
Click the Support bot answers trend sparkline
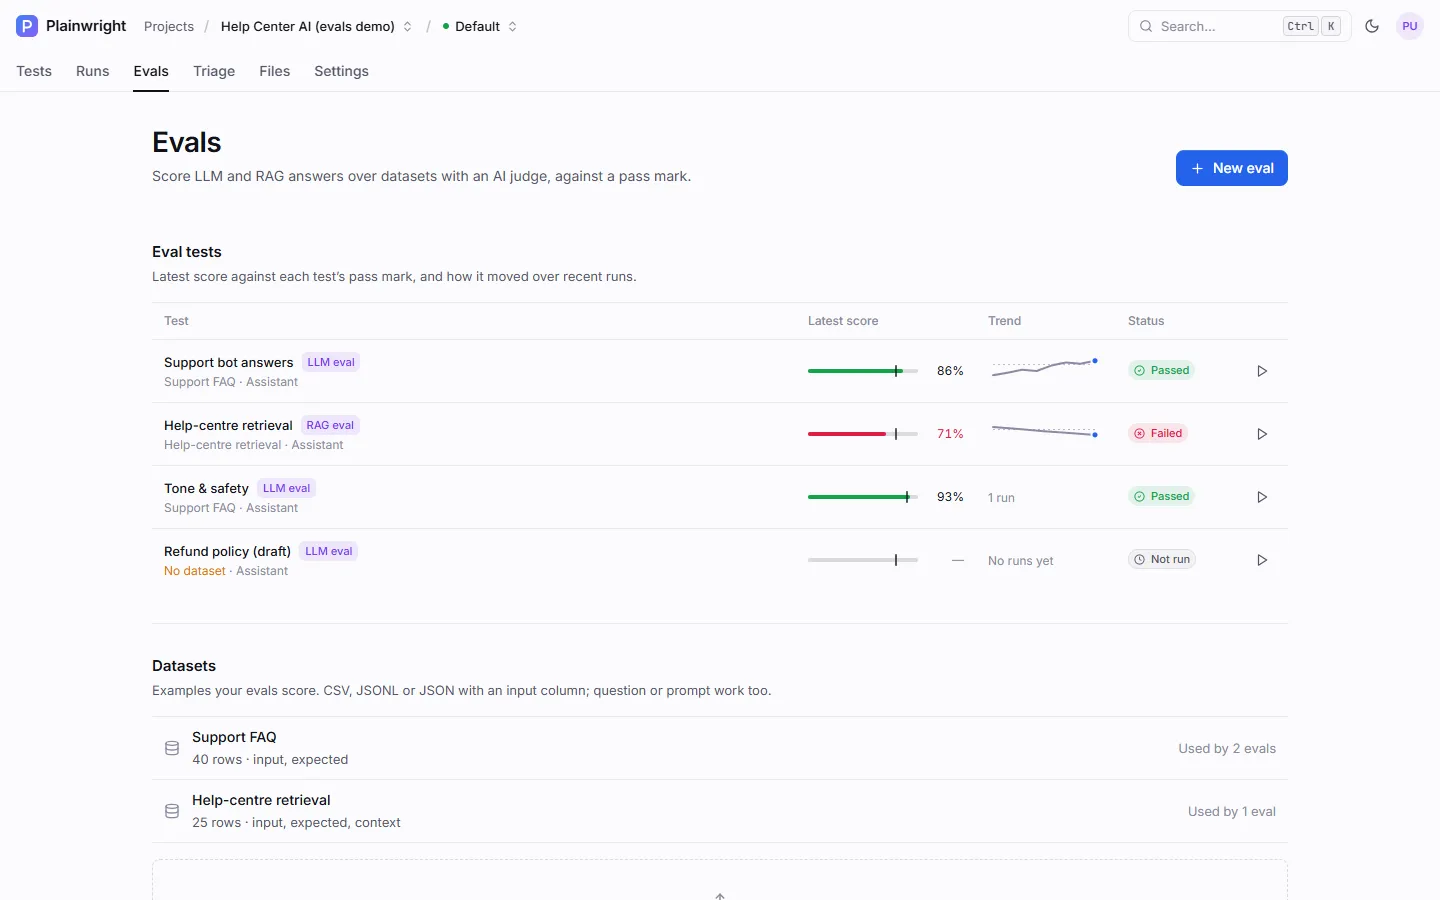pyautogui.click(x=1044, y=368)
